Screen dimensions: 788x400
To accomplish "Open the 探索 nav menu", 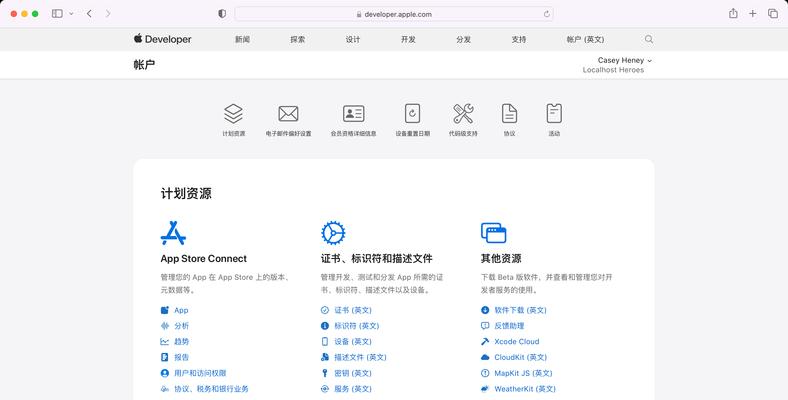I will click(x=298, y=39).
